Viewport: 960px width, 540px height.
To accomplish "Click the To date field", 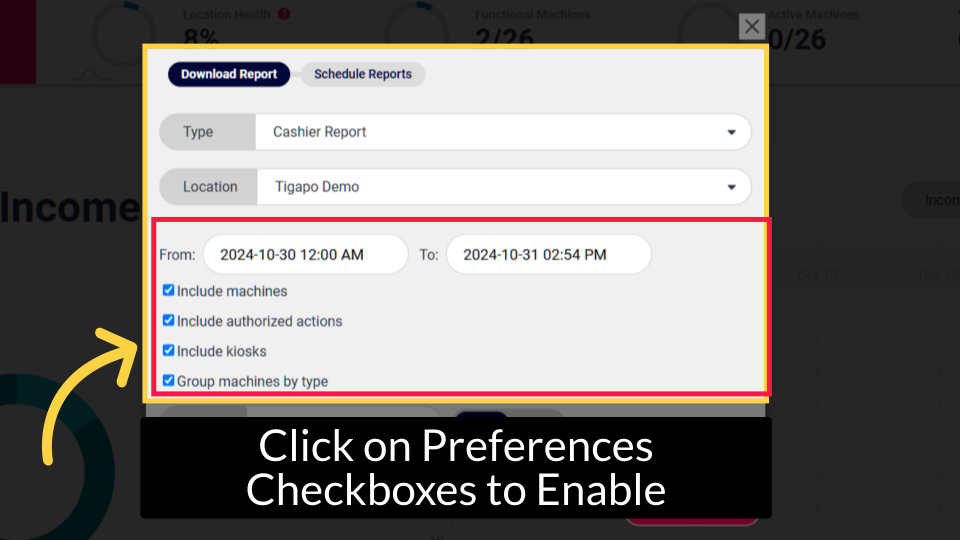I will 549,255.
